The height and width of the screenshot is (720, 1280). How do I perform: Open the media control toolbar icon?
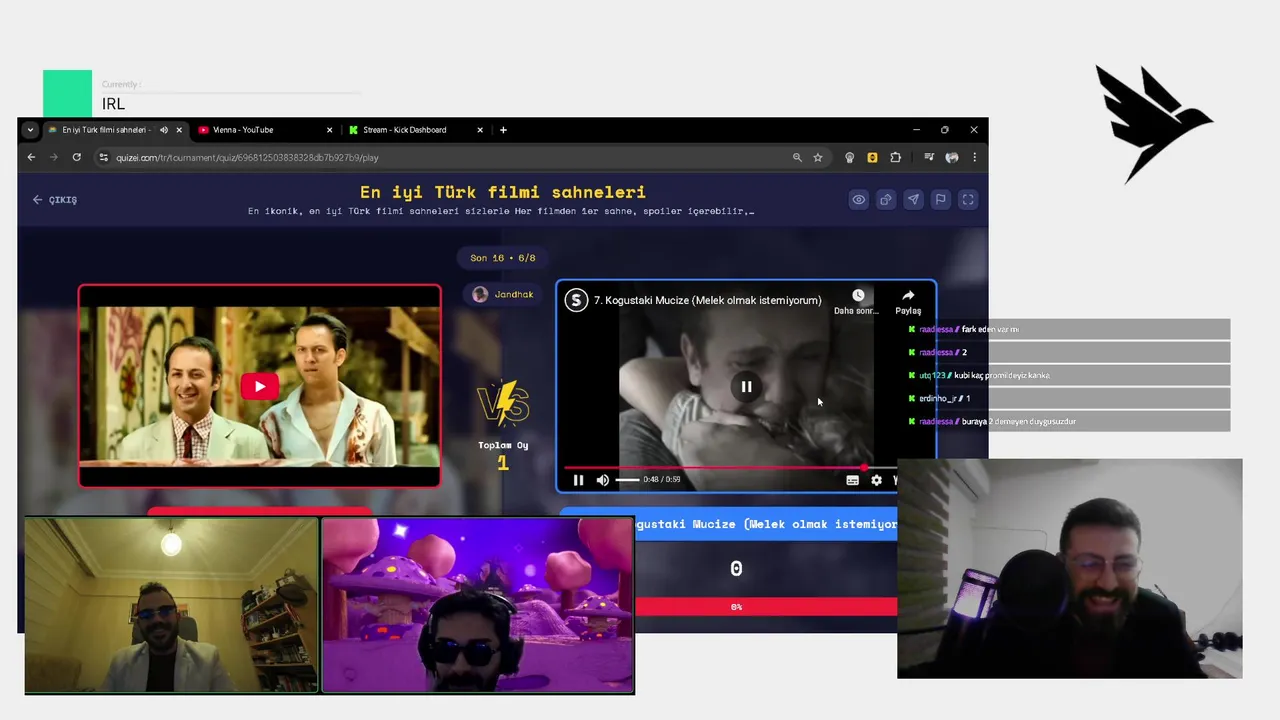pyautogui.click(x=929, y=157)
